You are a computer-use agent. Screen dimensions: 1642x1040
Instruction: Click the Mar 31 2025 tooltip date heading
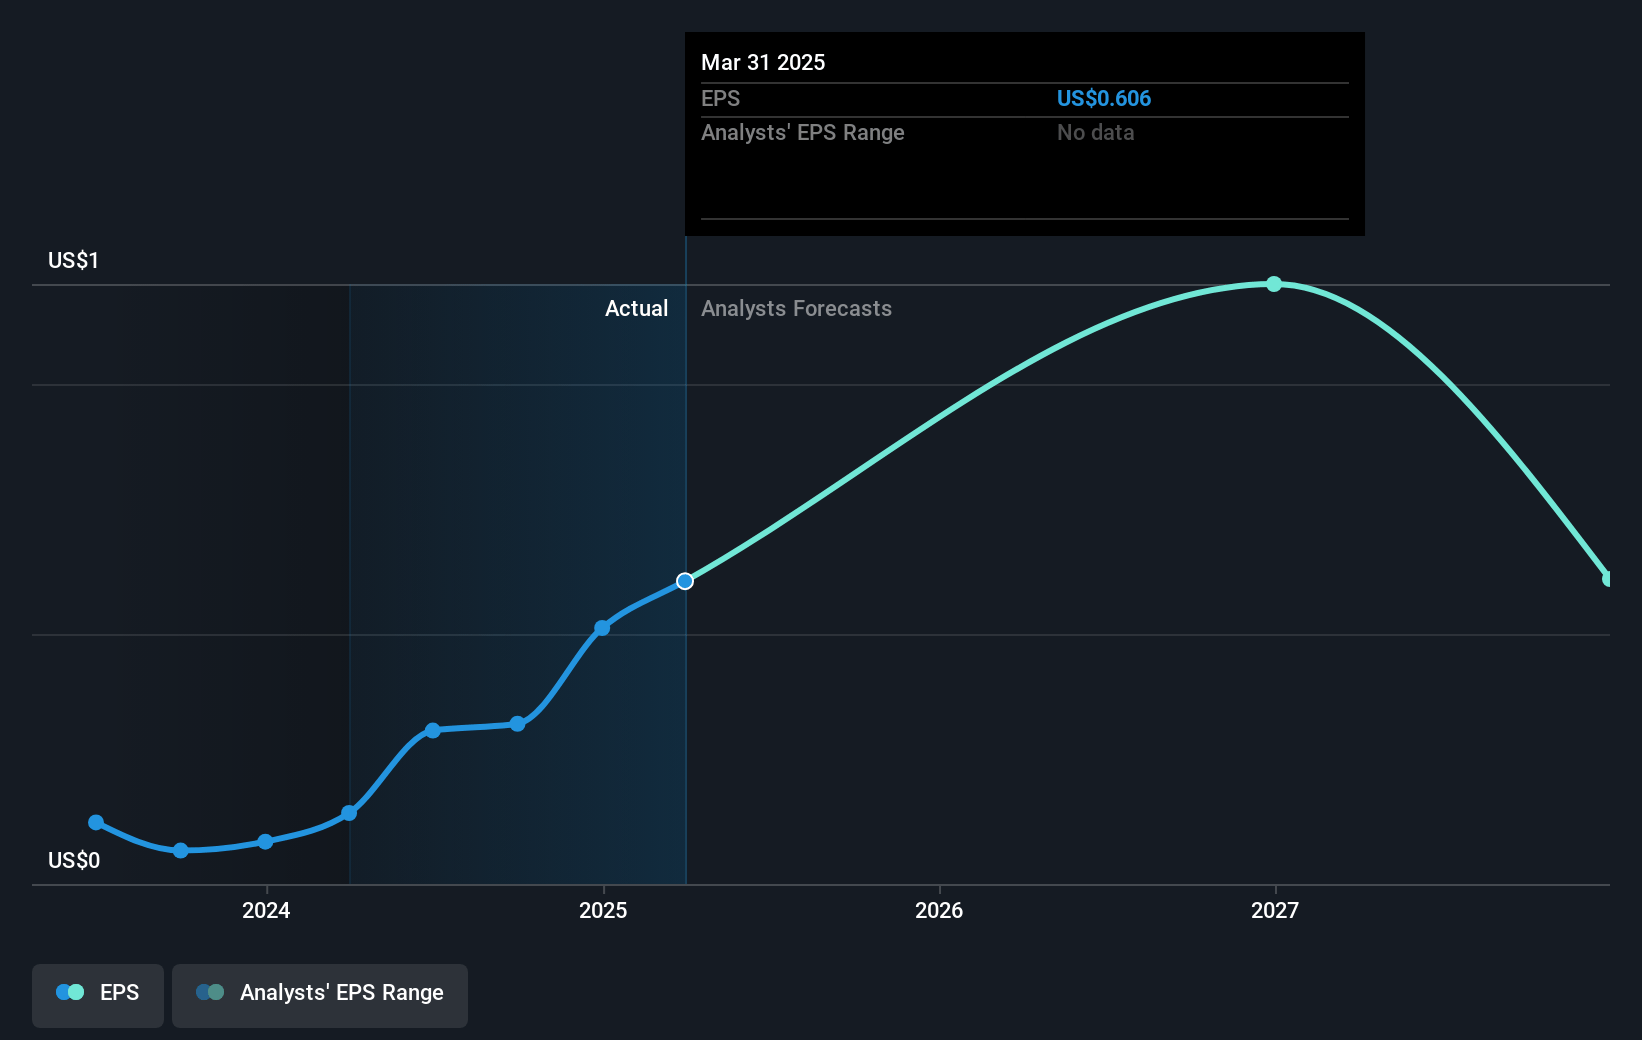point(763,62)
